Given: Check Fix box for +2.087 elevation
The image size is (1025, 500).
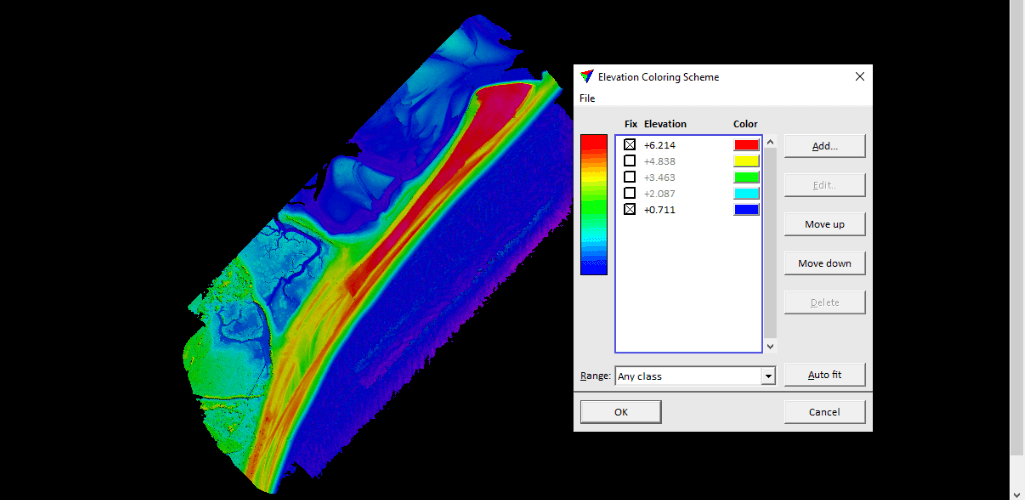Looking at the screenshot, I should click(630, 193).
